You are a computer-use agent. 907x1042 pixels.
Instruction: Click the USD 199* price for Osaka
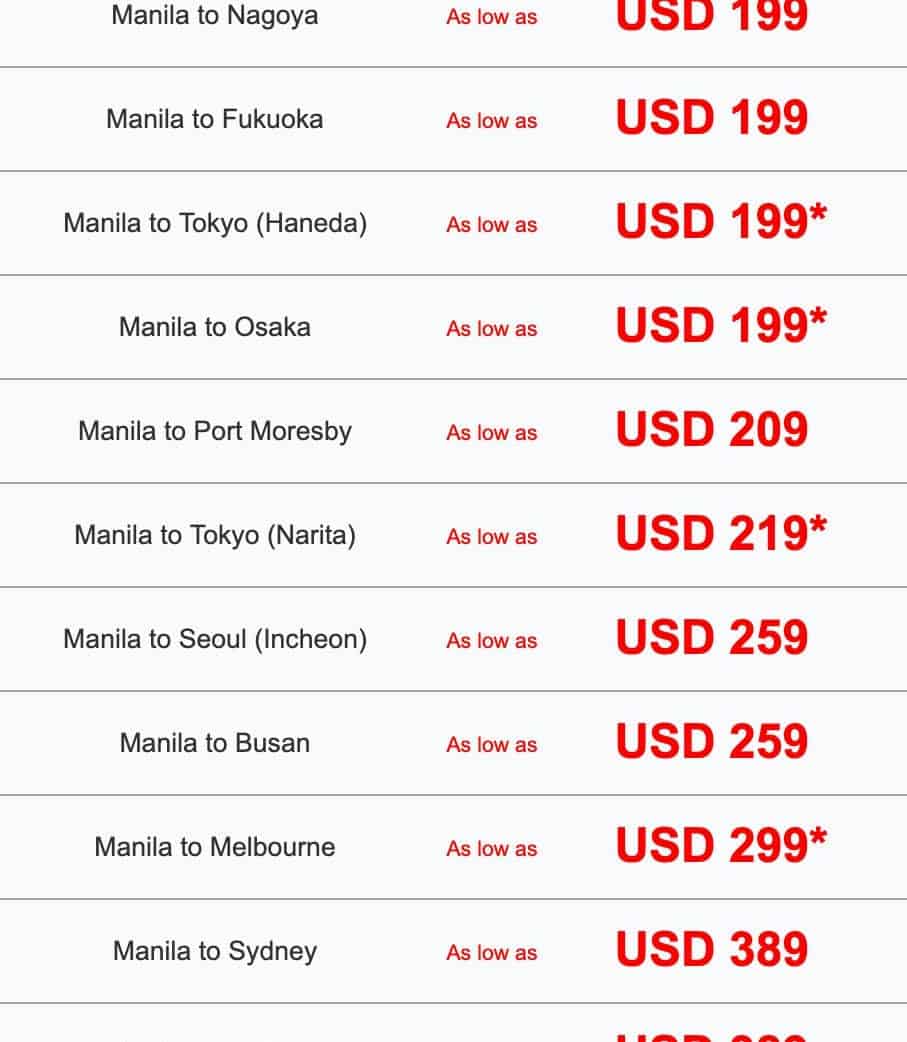click(721, 327)
